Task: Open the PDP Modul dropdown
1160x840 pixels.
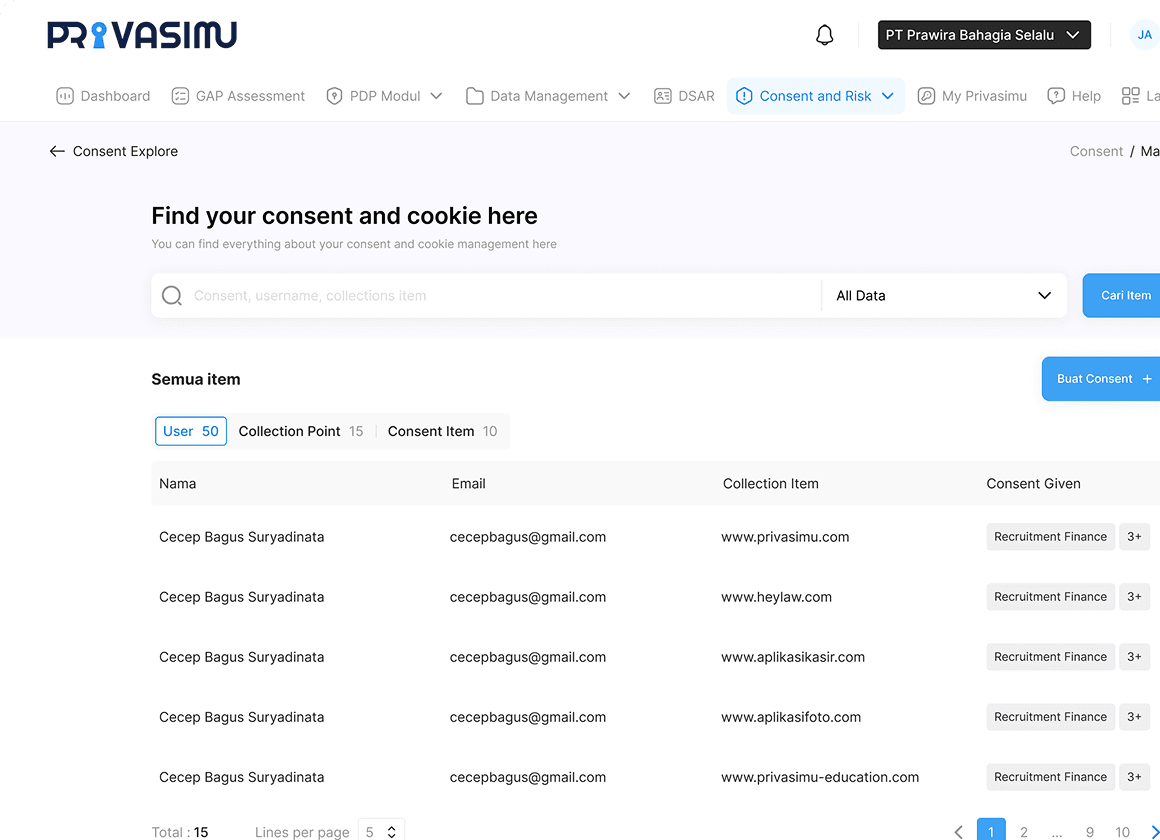Action: 385,95
